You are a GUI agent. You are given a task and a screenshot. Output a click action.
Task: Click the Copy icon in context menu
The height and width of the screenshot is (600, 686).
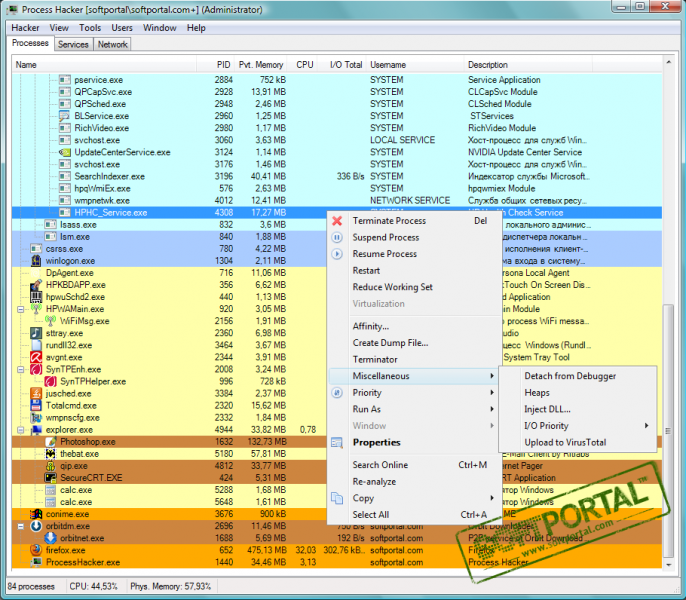click(x=337, y=498)
